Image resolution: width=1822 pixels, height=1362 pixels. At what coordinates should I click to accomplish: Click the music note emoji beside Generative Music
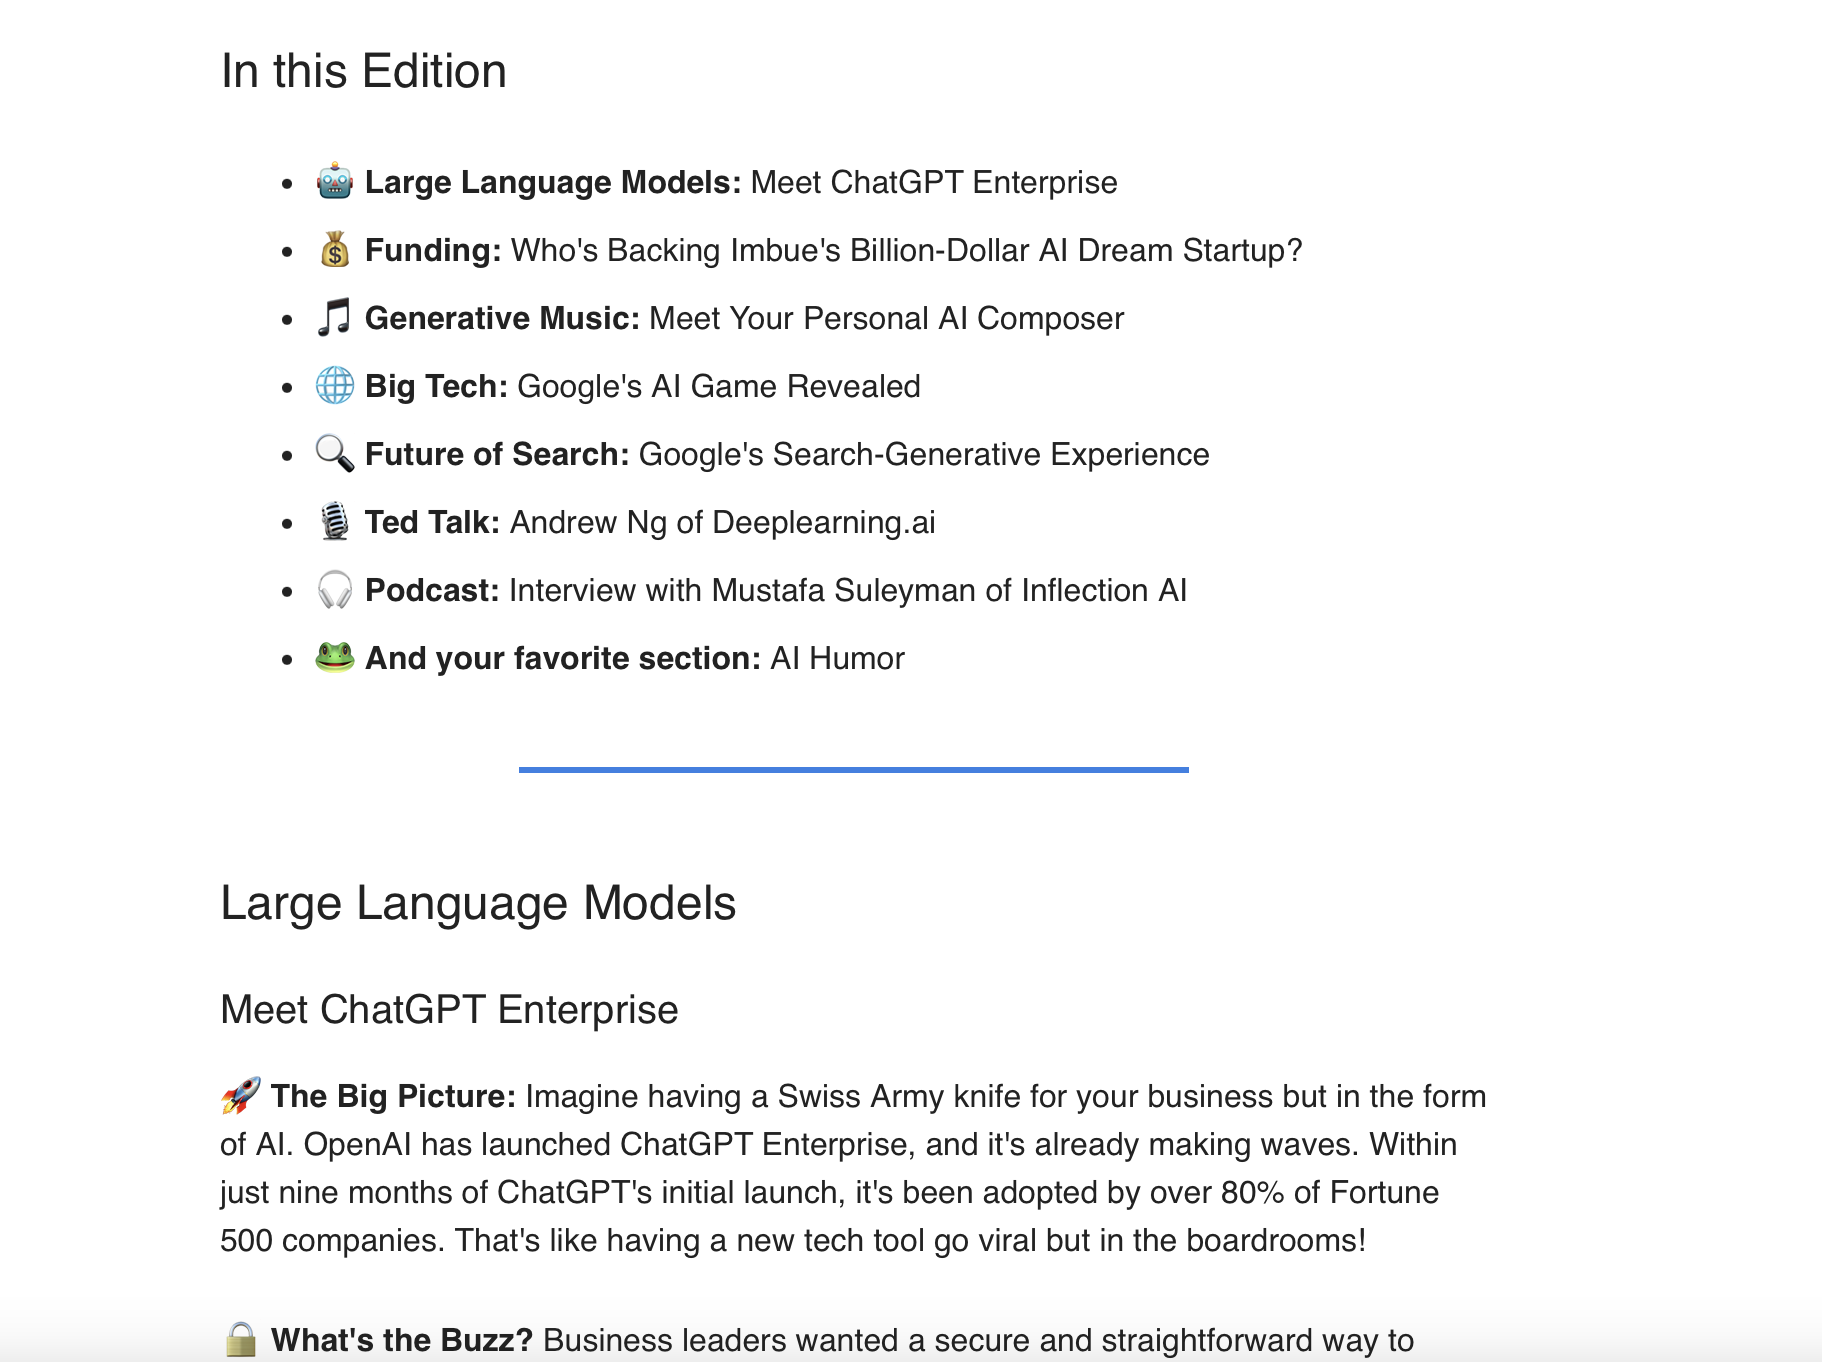coord(335,317)
